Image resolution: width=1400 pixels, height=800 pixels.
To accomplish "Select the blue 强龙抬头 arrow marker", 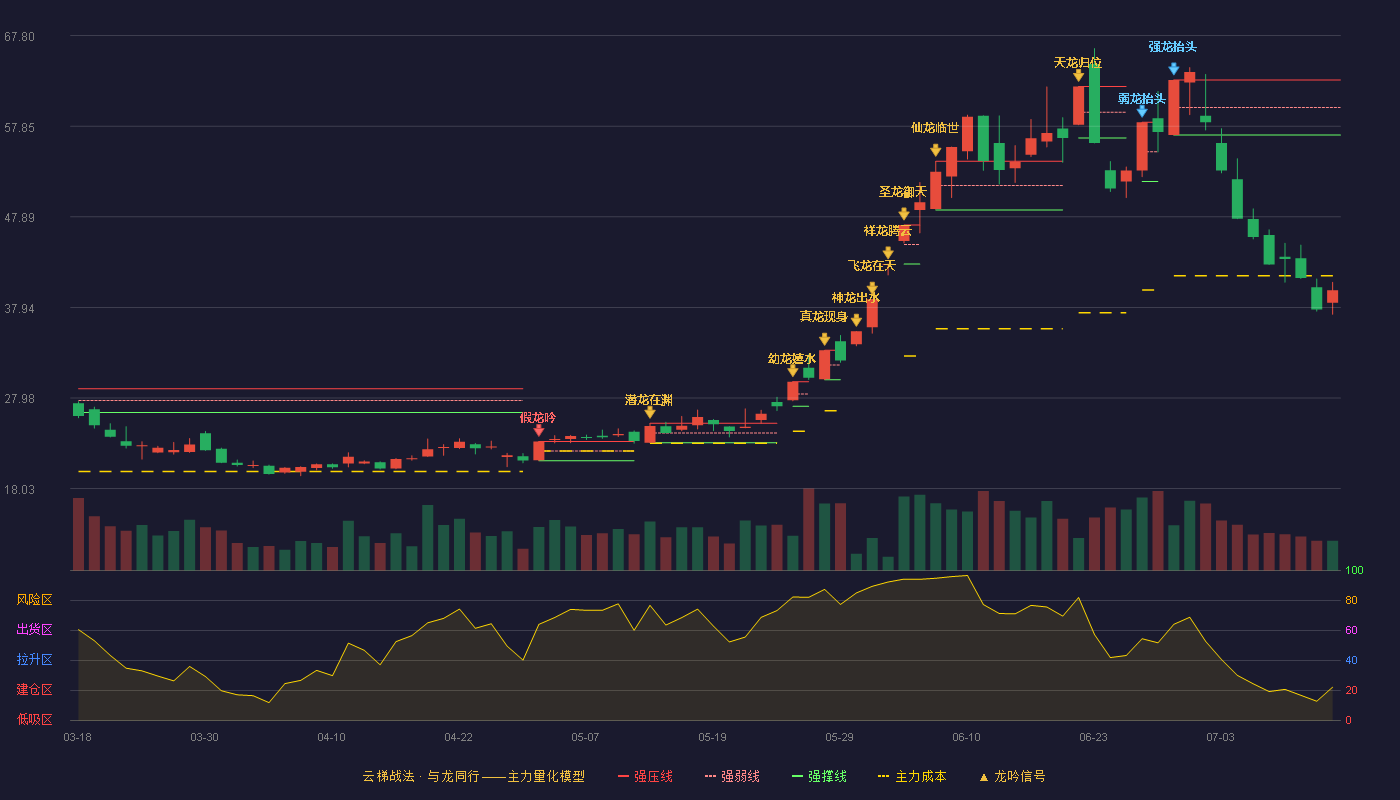I will click(x=1173, y=69).
